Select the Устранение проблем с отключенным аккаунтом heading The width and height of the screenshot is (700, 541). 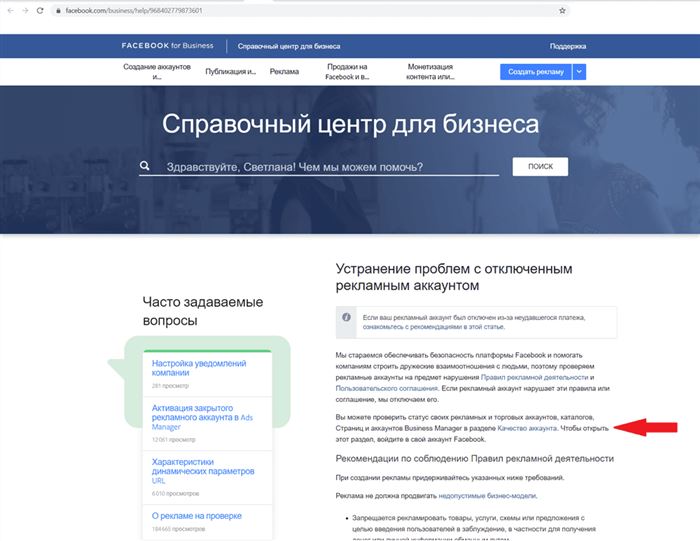(454, 277)
